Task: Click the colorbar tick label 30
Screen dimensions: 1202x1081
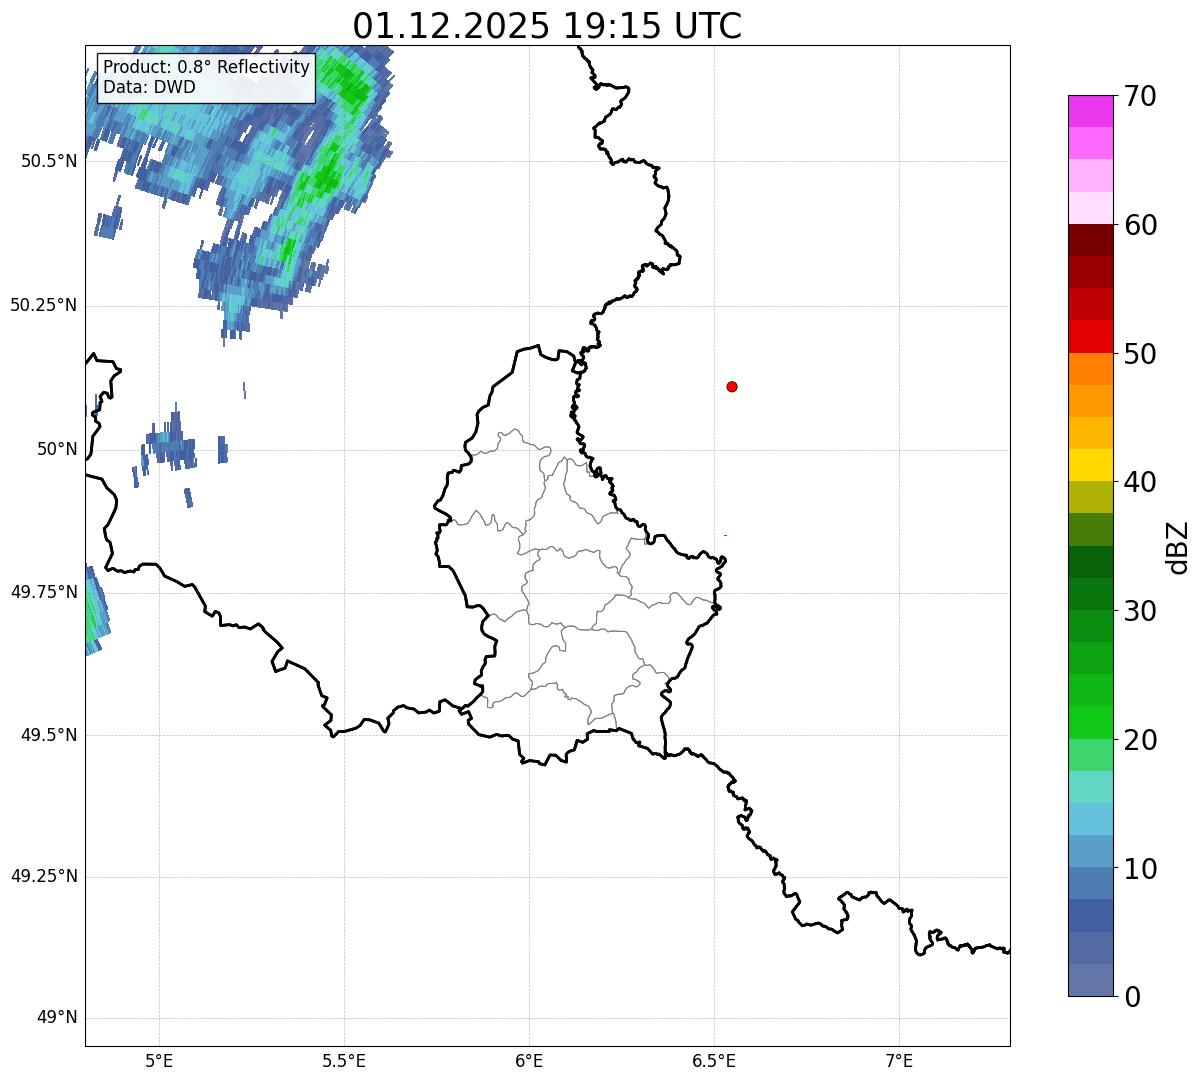Action: point(1140,611)
